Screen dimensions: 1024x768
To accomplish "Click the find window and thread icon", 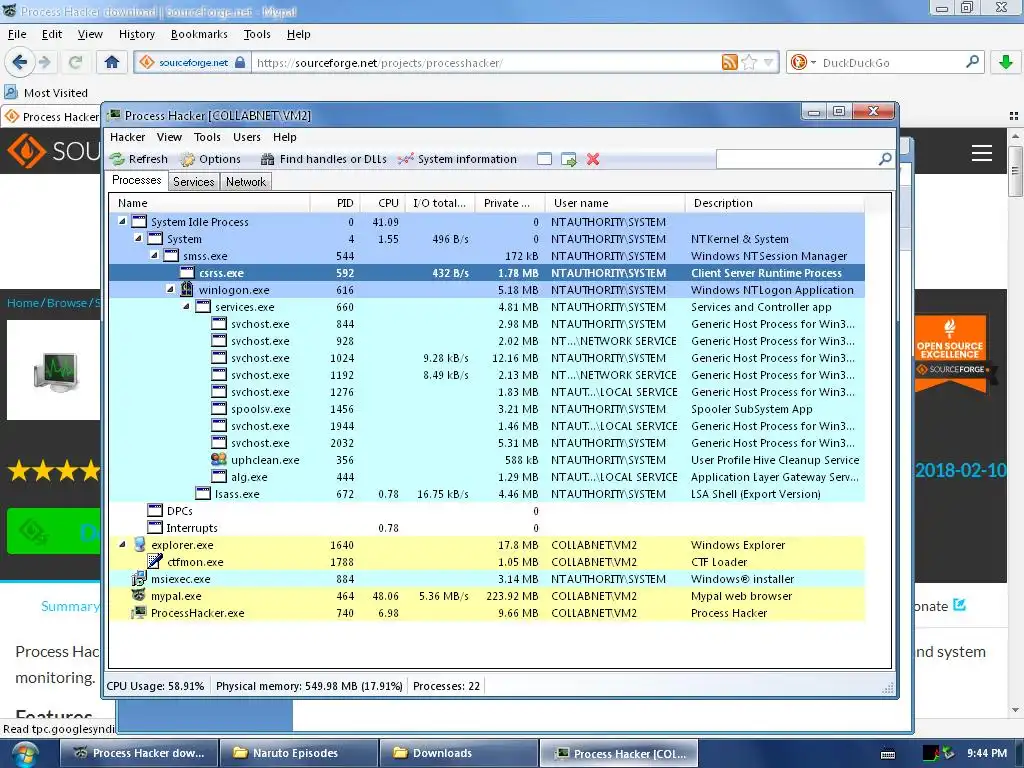I will point(569,159).
